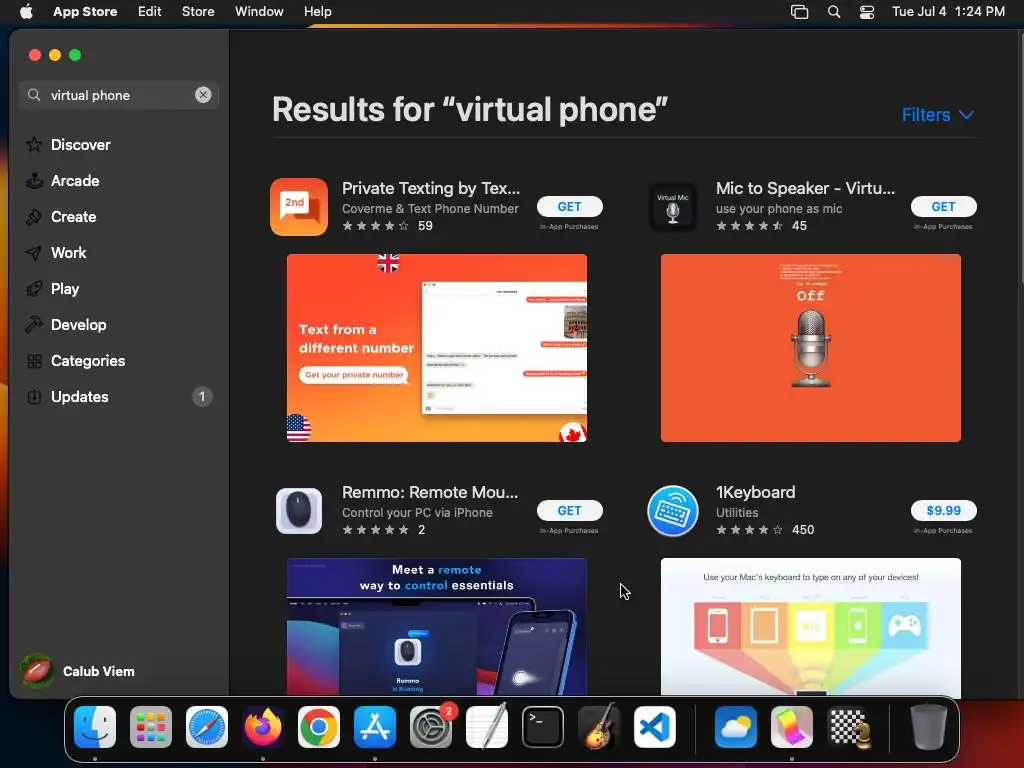Screen dimensions: 1024x768
Task: View Mic to Speaker screenshot preview
Action: pyautogui.click(x=810, y=348)
